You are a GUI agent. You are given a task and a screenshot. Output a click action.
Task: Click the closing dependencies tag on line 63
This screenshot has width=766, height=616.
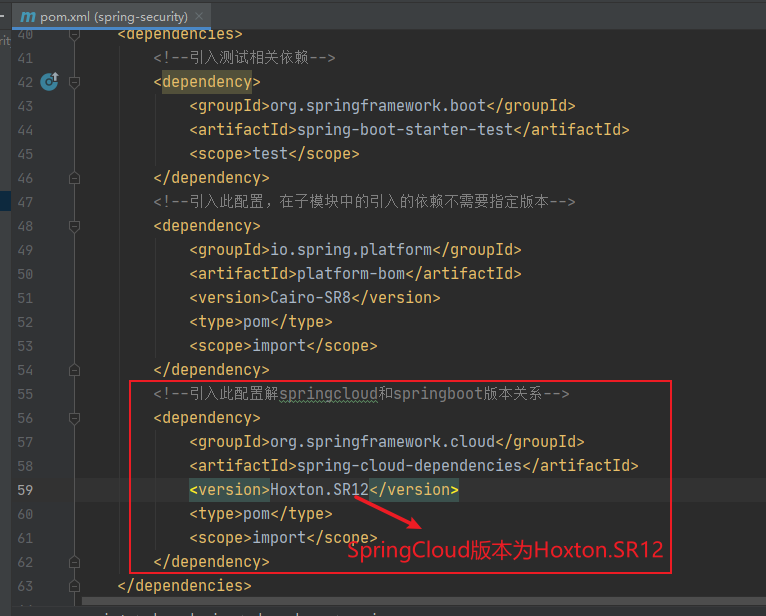185,585
